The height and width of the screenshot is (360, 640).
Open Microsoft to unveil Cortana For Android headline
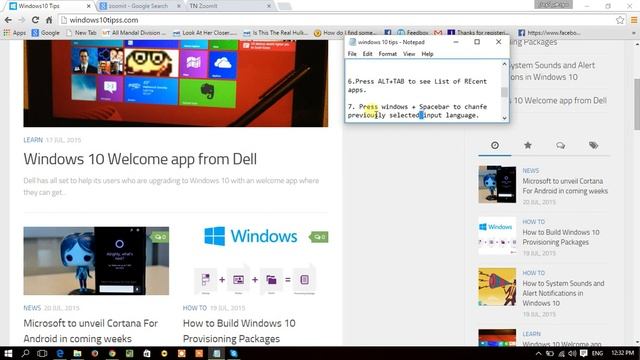[x=91, y=331]
